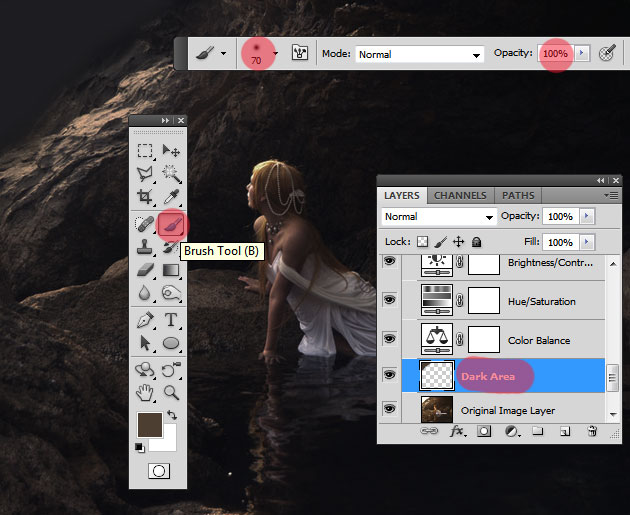Open the brush Mode dropdown
Viewport: 630px width, 515px height.
point(419,54)
